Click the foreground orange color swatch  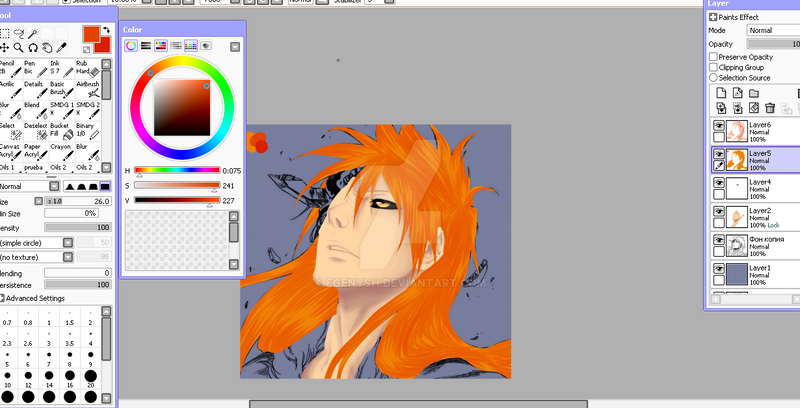tap(89, 33)
